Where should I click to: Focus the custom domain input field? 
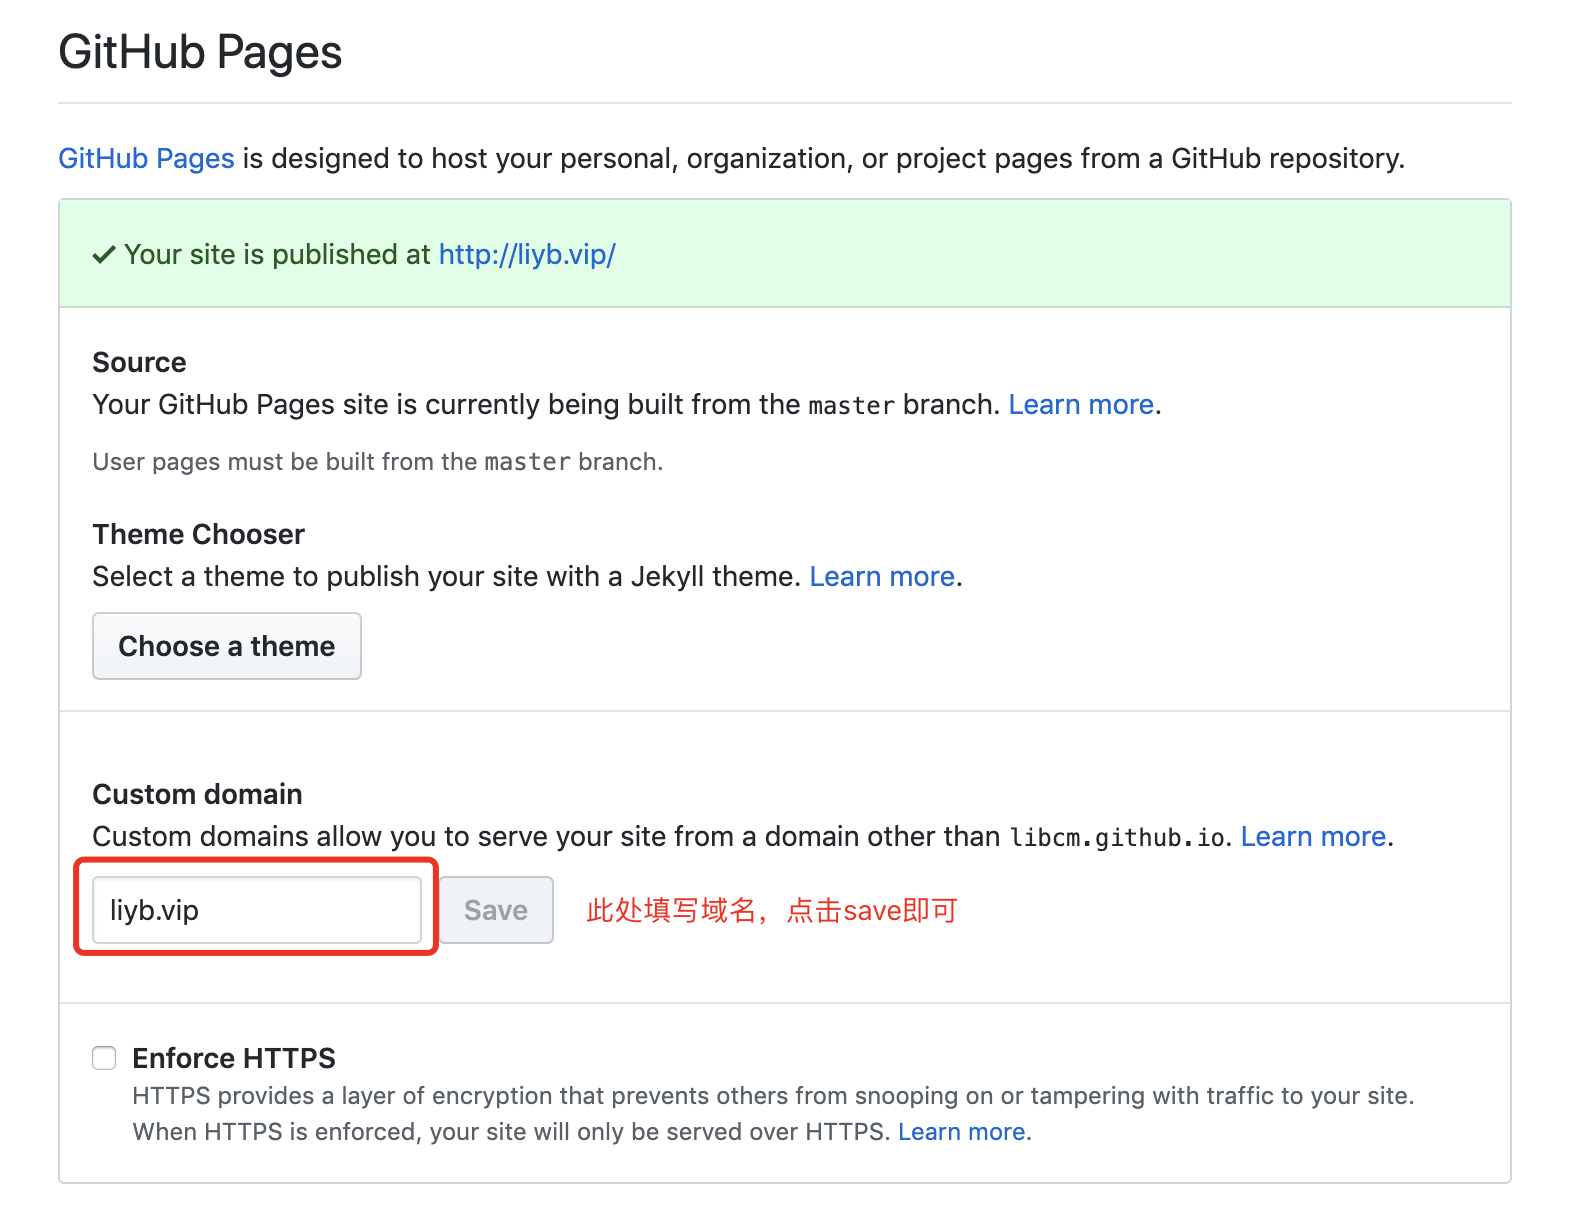[257, 910]
